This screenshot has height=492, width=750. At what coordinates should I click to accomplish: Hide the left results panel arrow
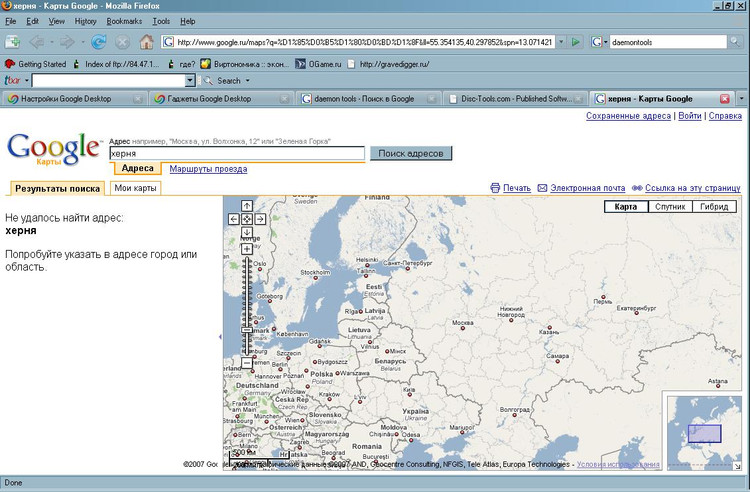pos(220,337)
